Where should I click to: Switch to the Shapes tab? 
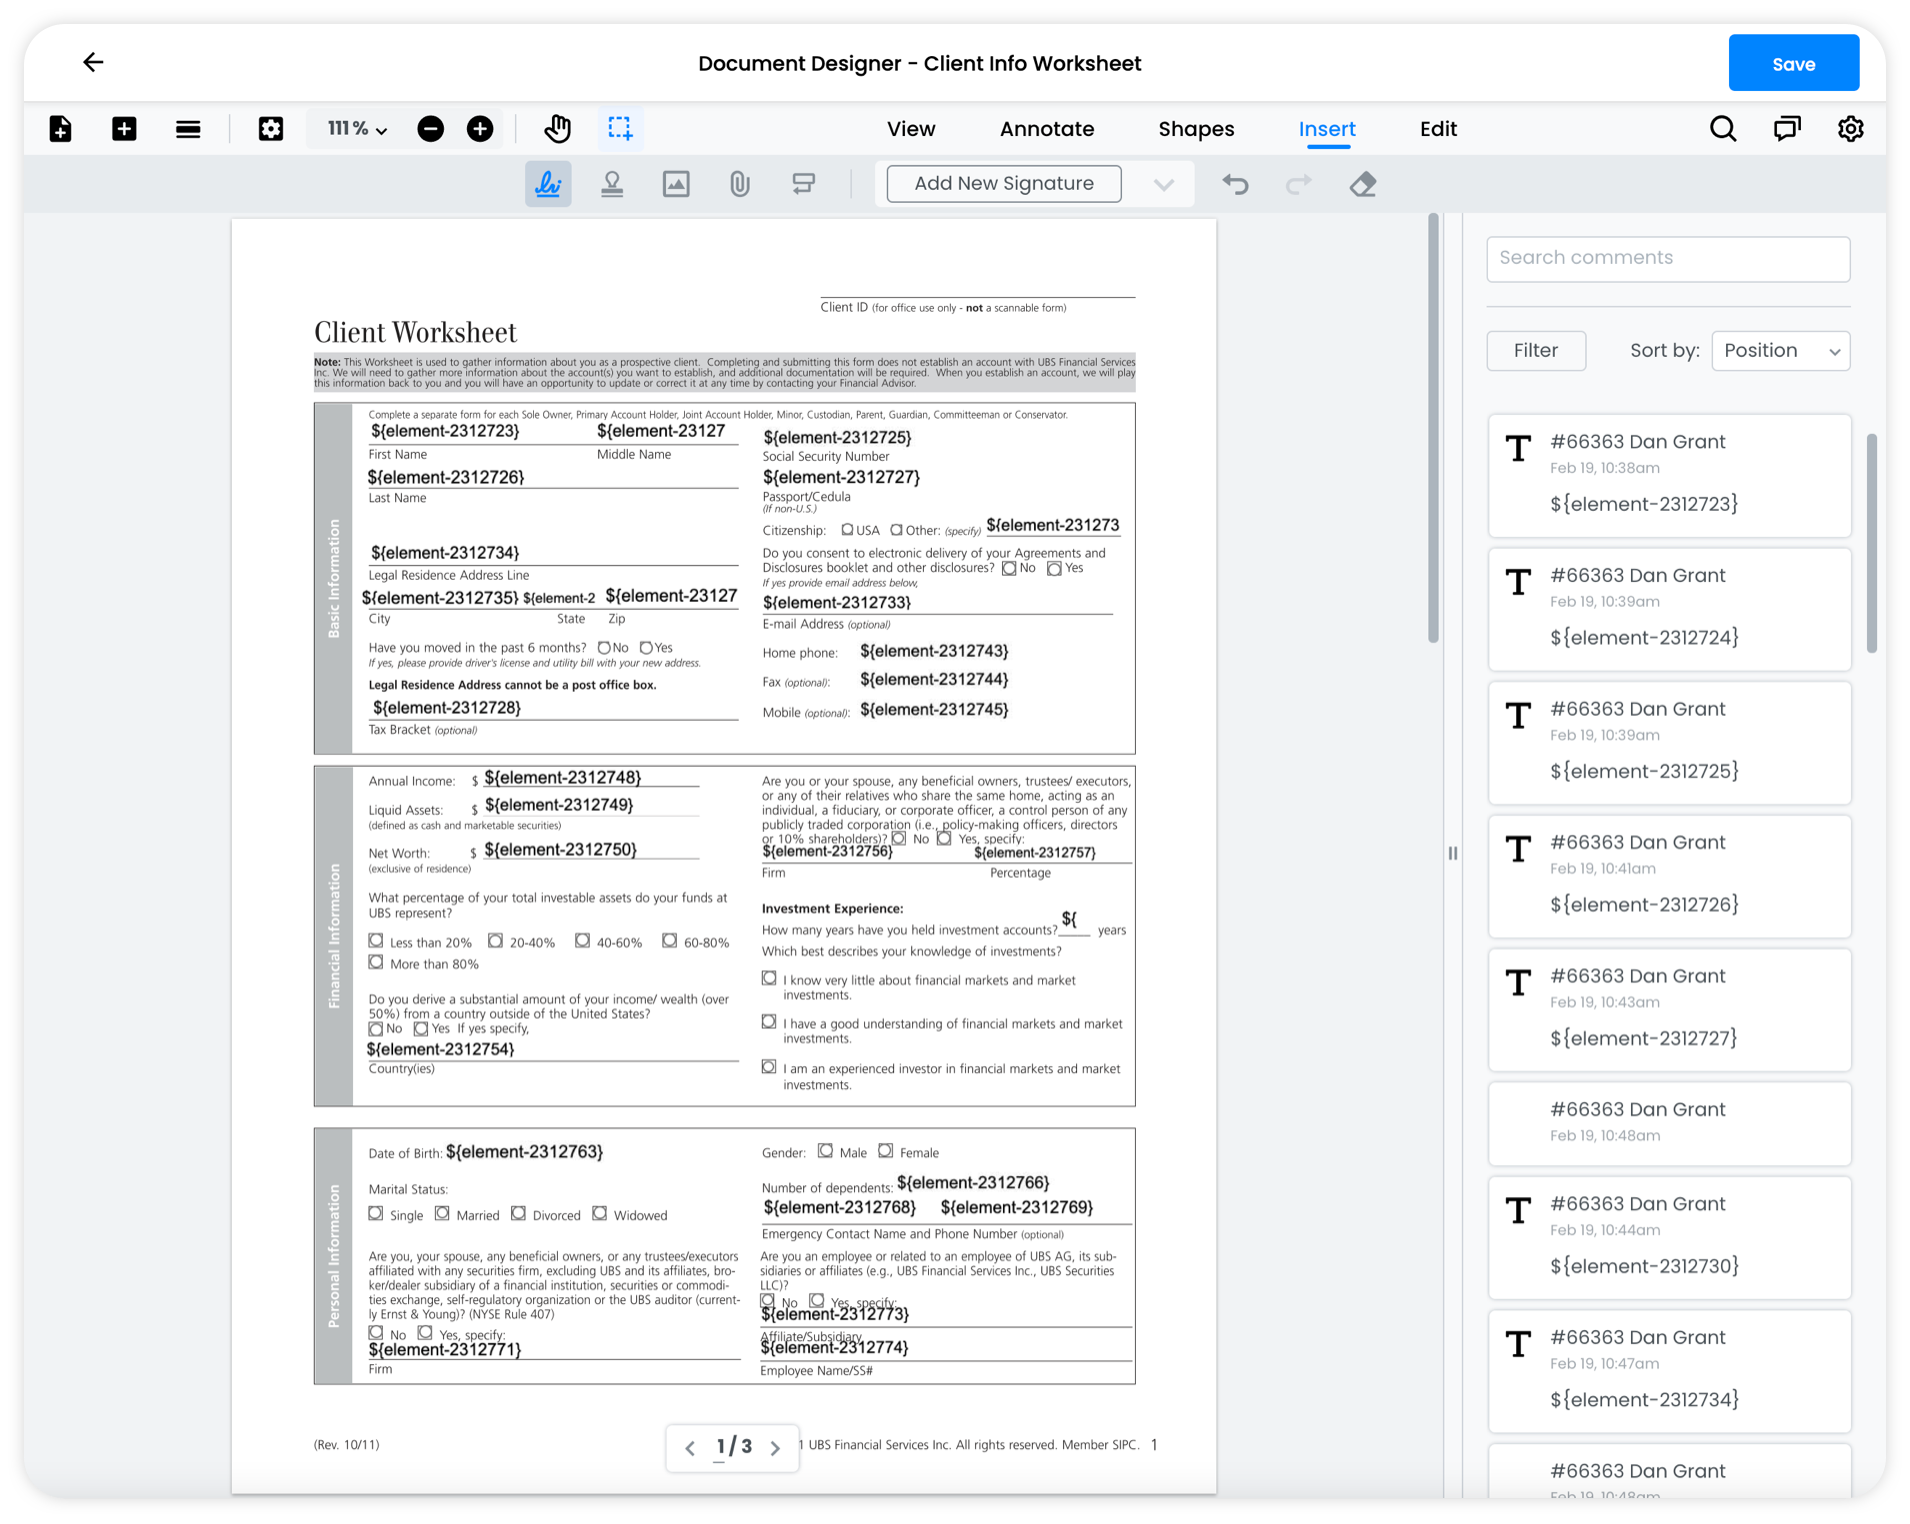(x=1196, y=128)
